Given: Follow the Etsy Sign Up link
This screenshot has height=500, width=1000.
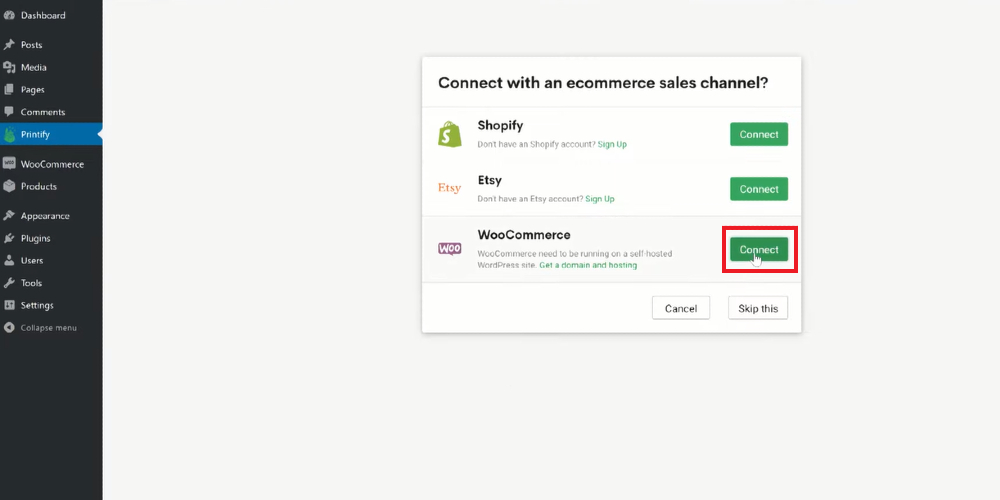Looking at the screenshot, I should point(600,199).
